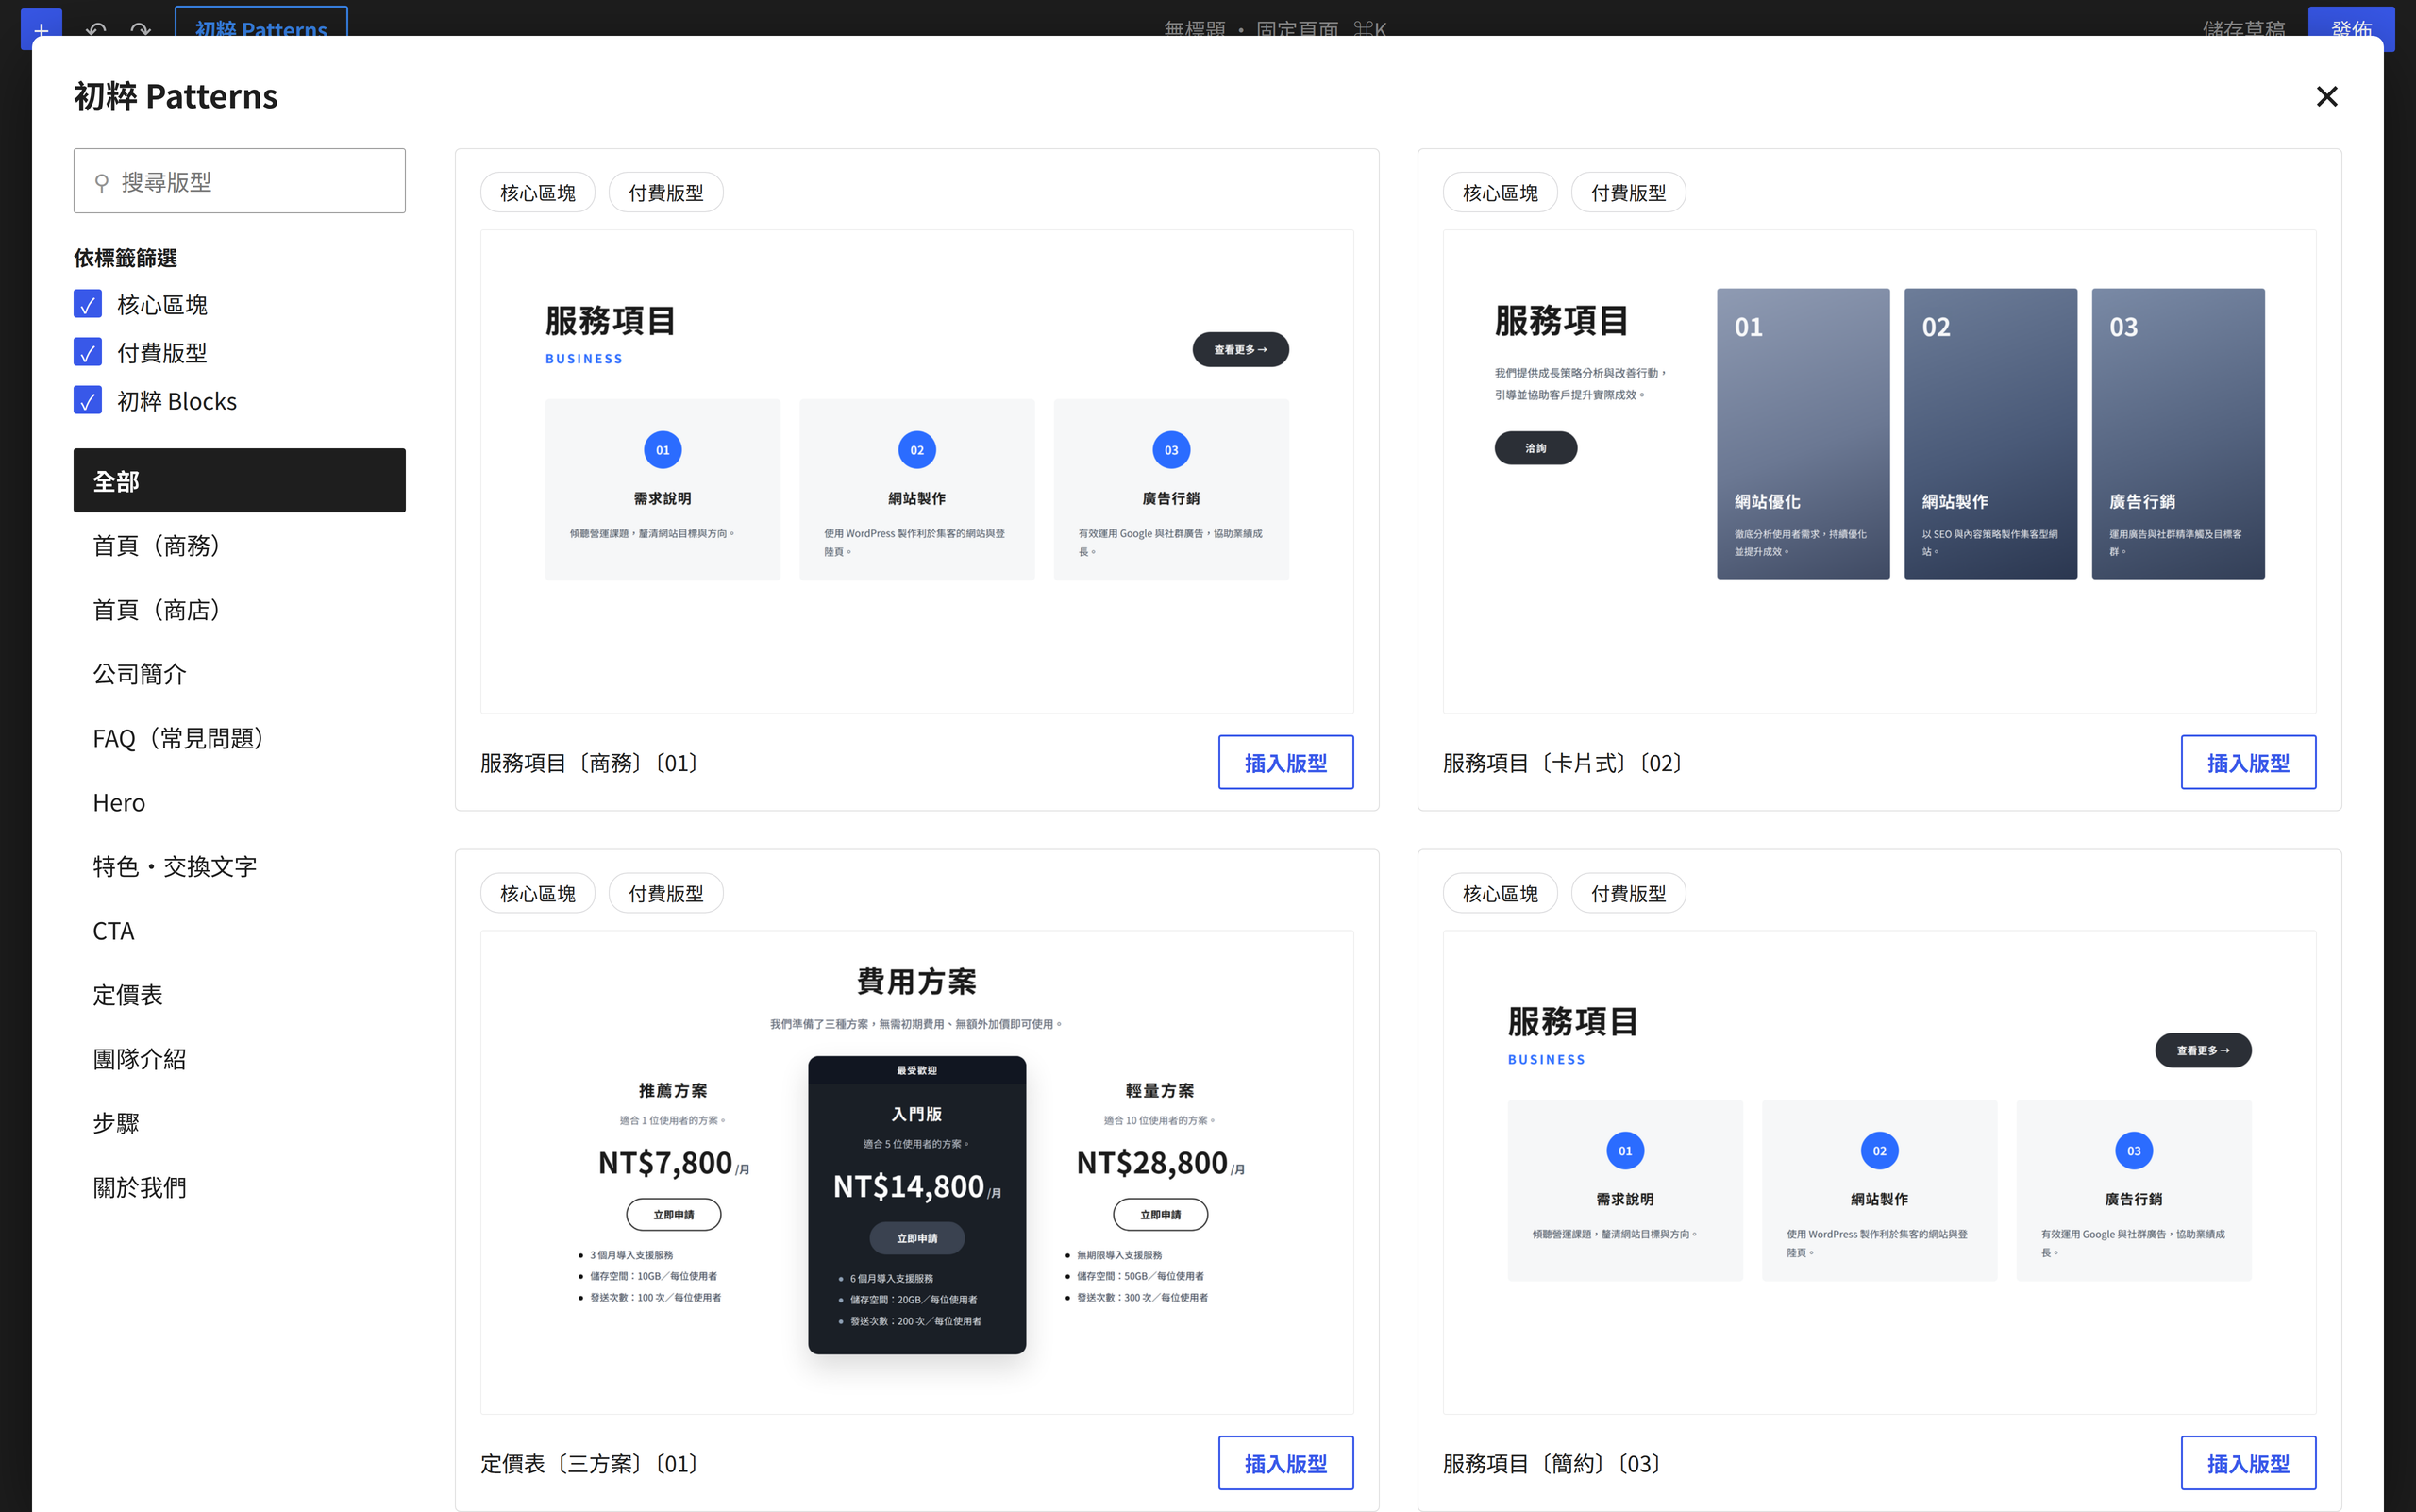Open preview of 服務項目〔商務〕〔01〕
Screen dimensions: 2416x1512
tap(917, 471)
